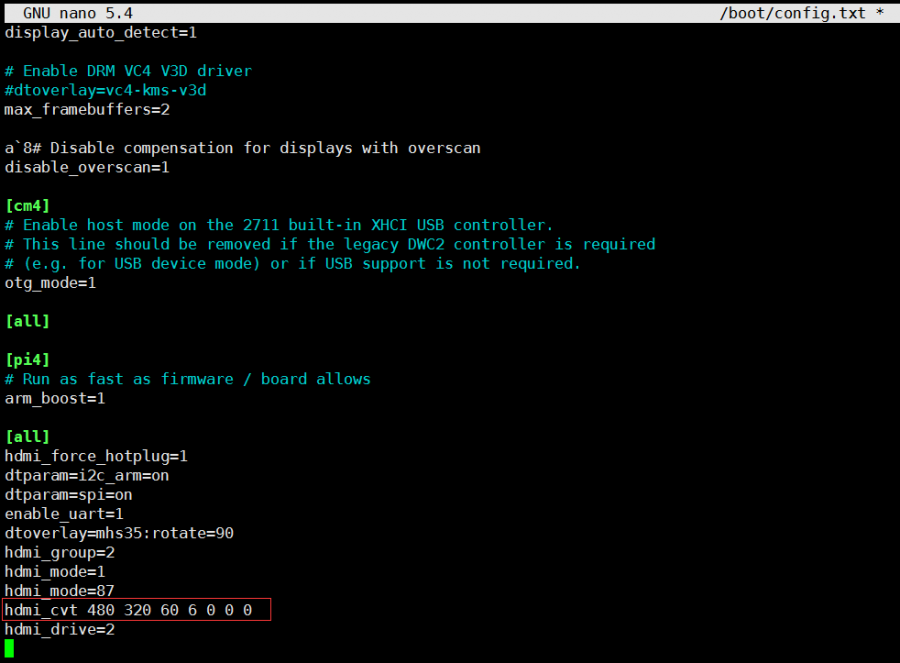The height and width of the screenshot is (663, 900).
Task: Click on arm_boost=1 line
Action: pos(55,398)
